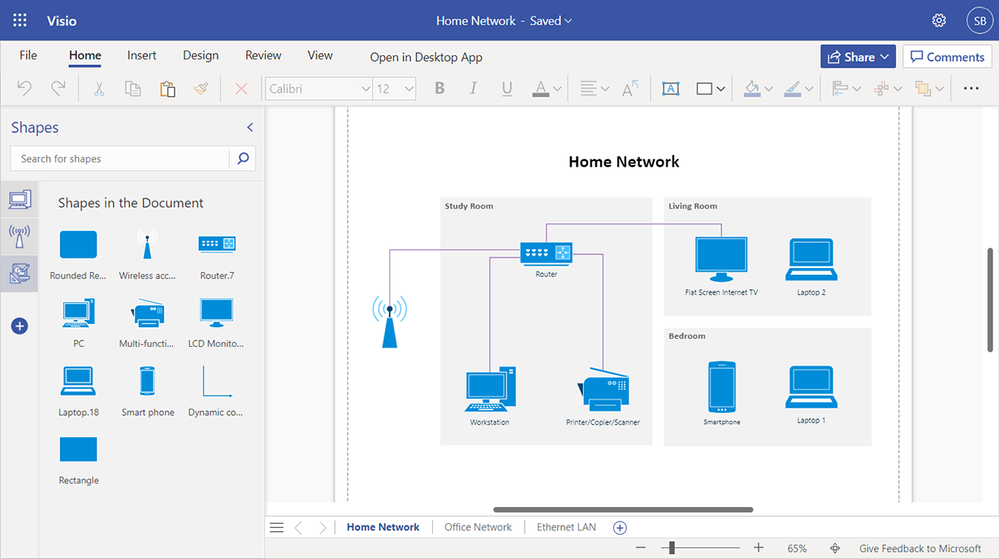Select the document shapes stencil sidebar icon
Screen dimensions: 999x559
pos(20,273)
